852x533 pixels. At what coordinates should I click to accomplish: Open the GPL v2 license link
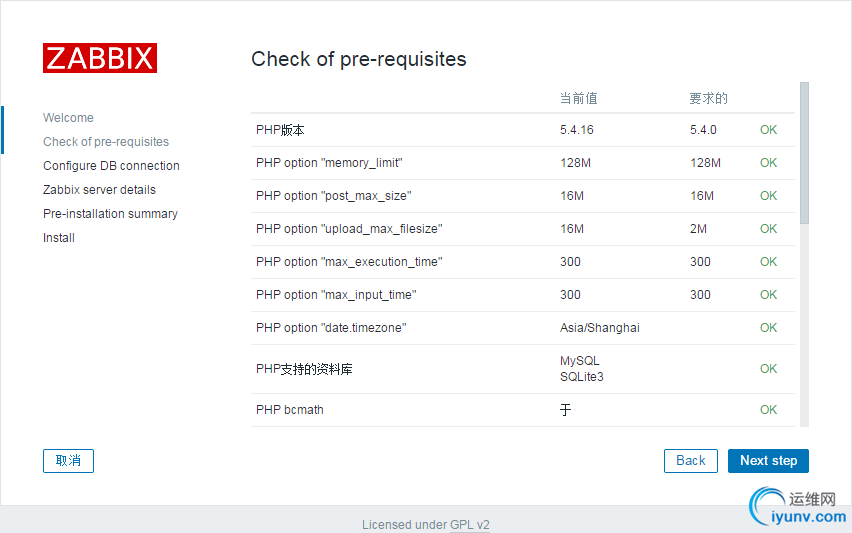tap(469, 524)
